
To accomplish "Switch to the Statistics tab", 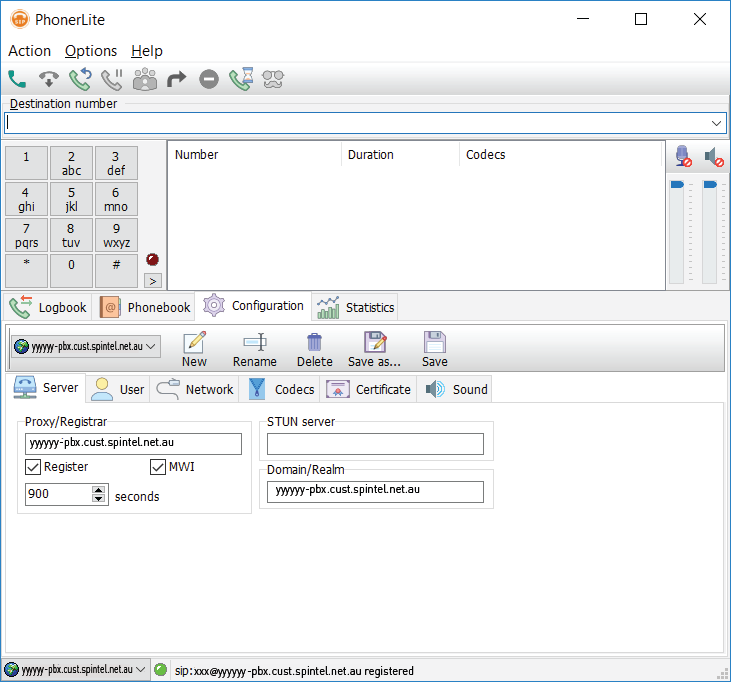I will point(355,307).
